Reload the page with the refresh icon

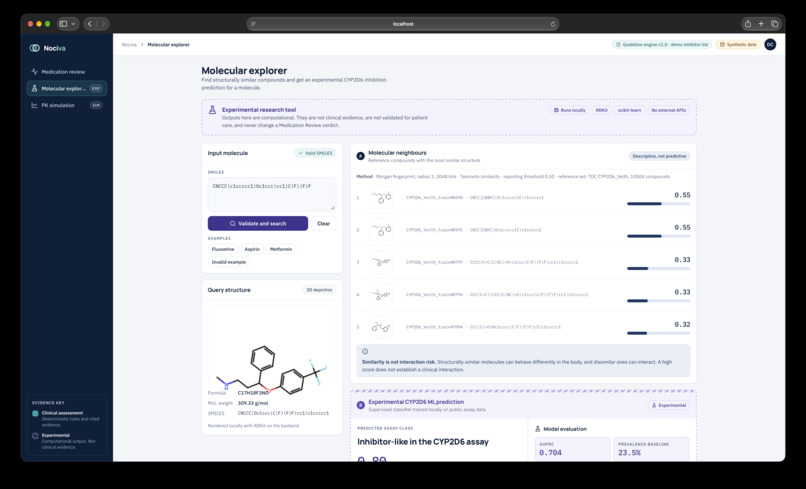553,24
